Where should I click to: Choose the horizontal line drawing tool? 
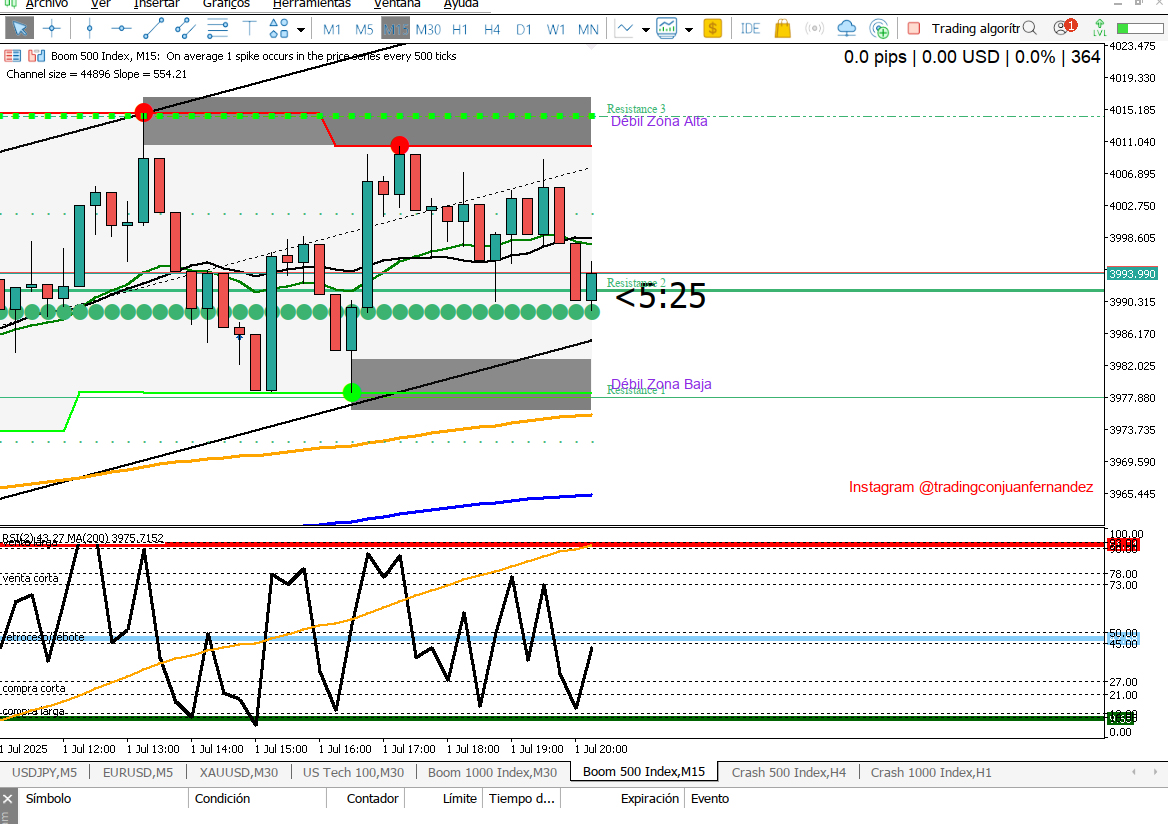point(121,29)
